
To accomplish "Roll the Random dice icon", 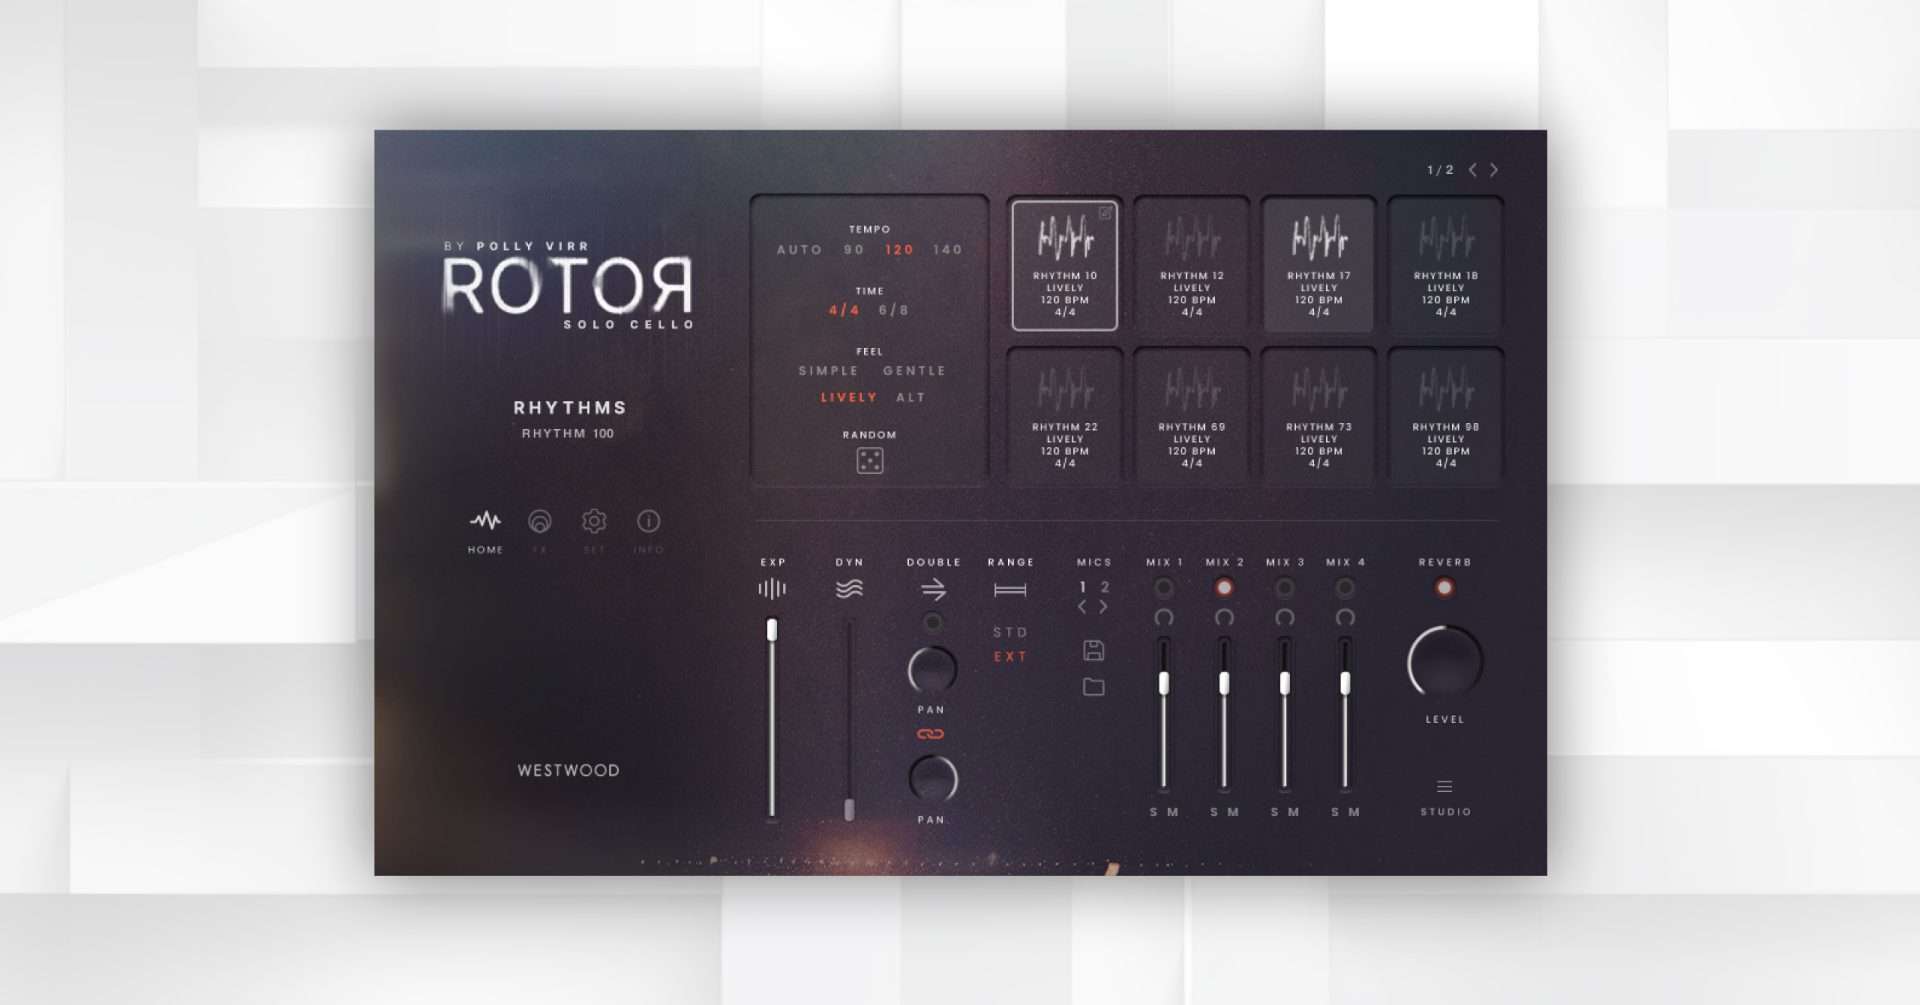I will pos(870,460).
